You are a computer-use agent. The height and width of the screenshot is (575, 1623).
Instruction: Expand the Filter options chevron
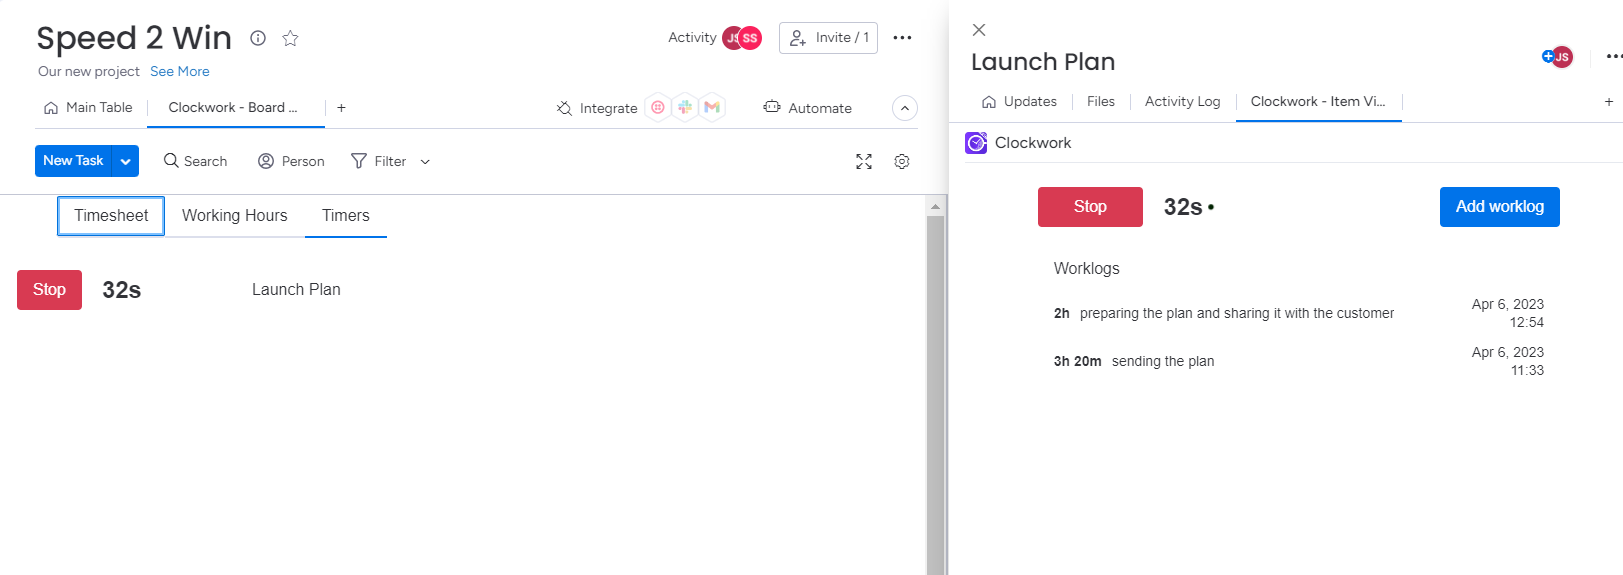tap(425, 162)
